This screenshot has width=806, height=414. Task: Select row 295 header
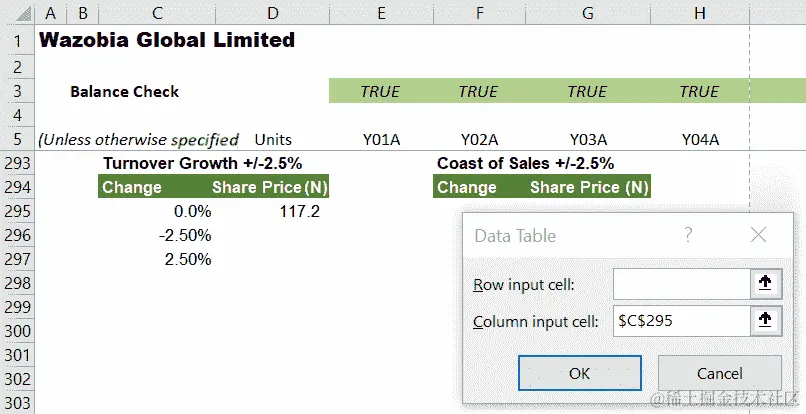18,211
